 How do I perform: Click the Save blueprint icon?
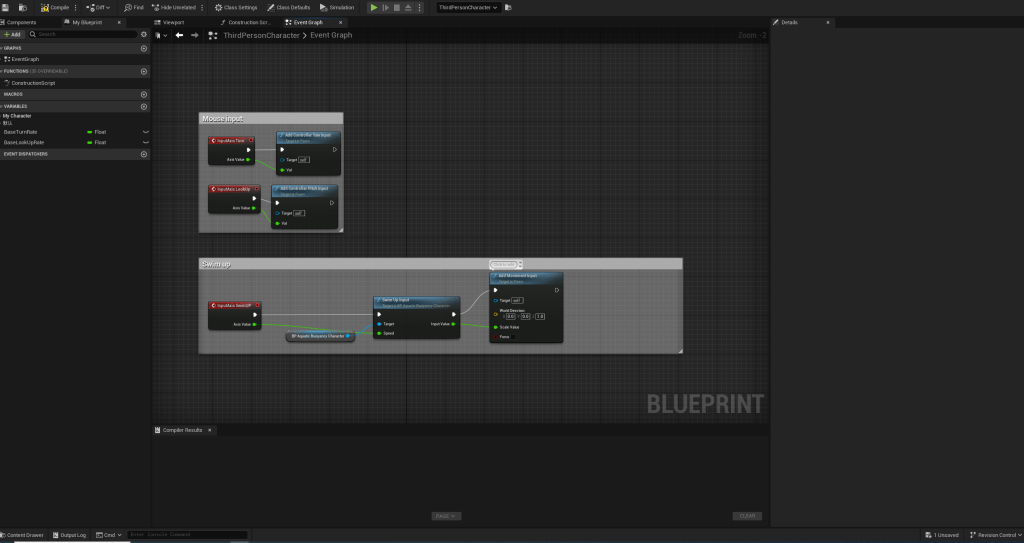click(7, 7)
